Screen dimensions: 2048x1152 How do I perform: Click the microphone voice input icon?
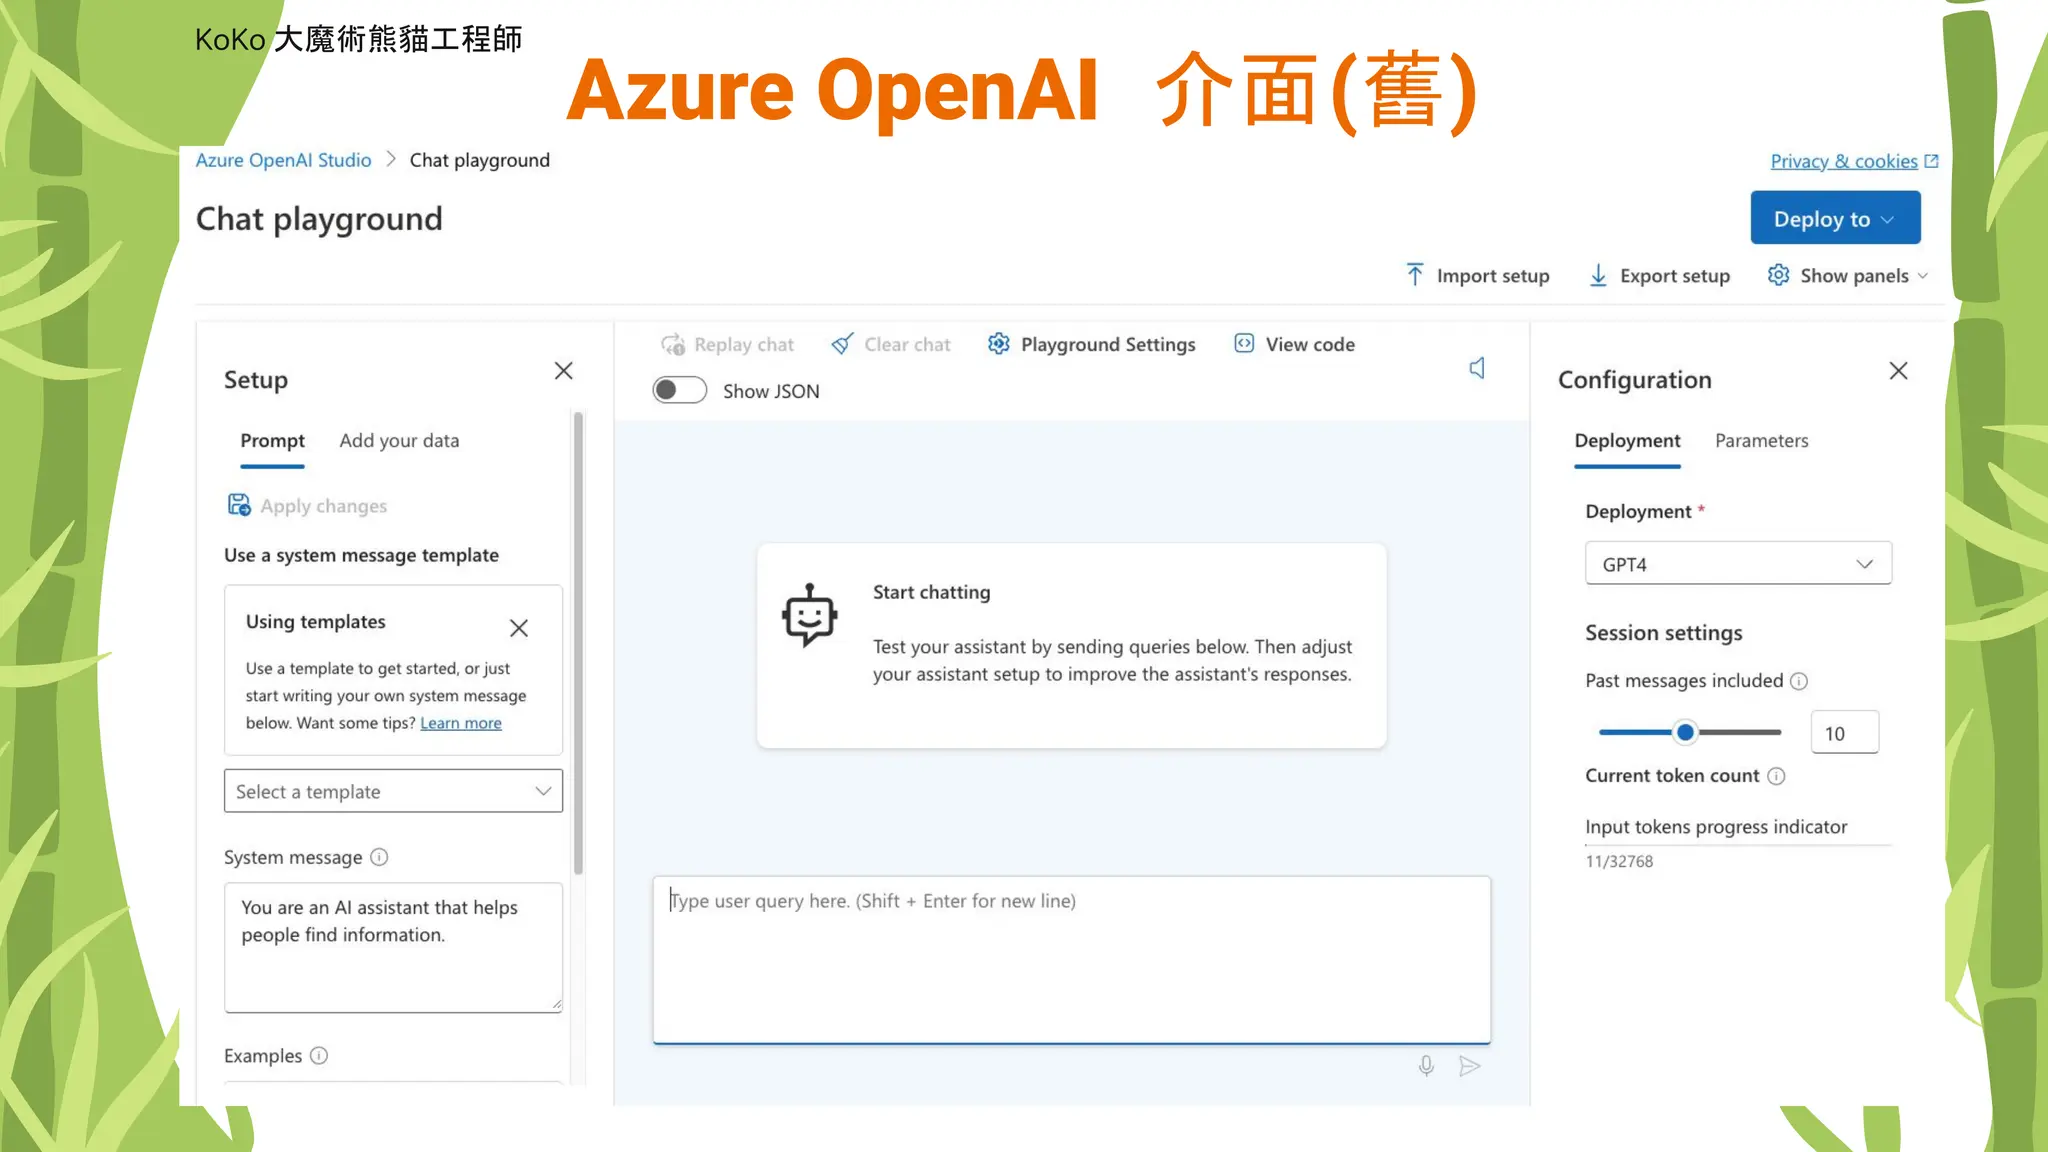tap(1426, 1066)
